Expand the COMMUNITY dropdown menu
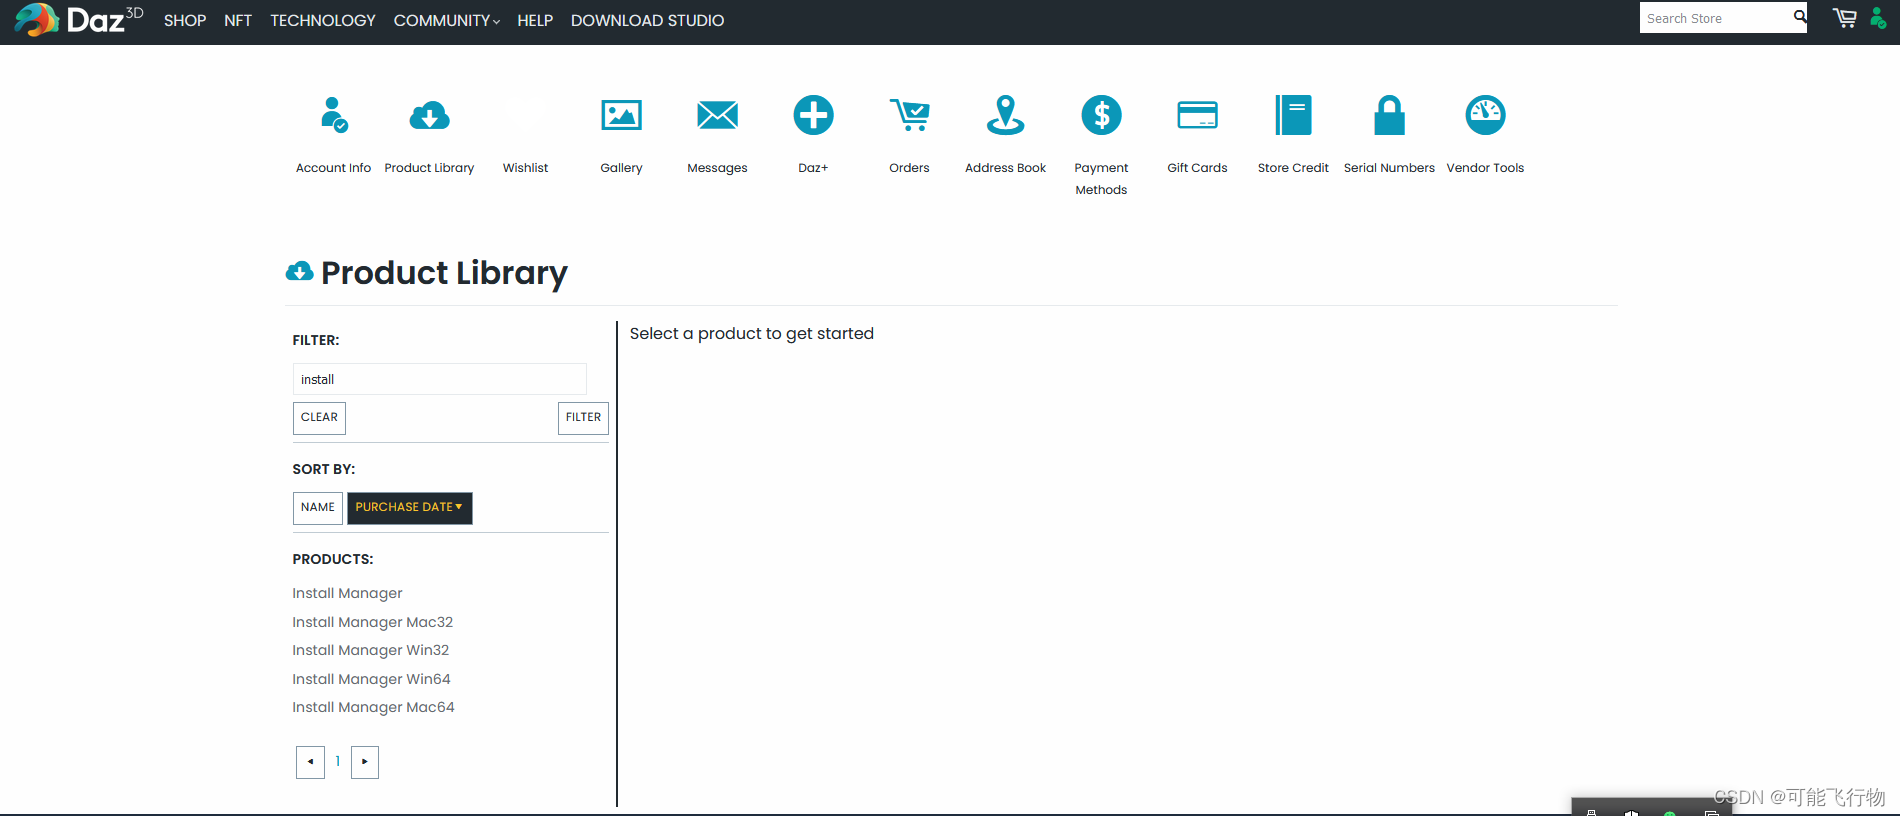This screenshot has height=816, width=1900. (x=446, y=20)
